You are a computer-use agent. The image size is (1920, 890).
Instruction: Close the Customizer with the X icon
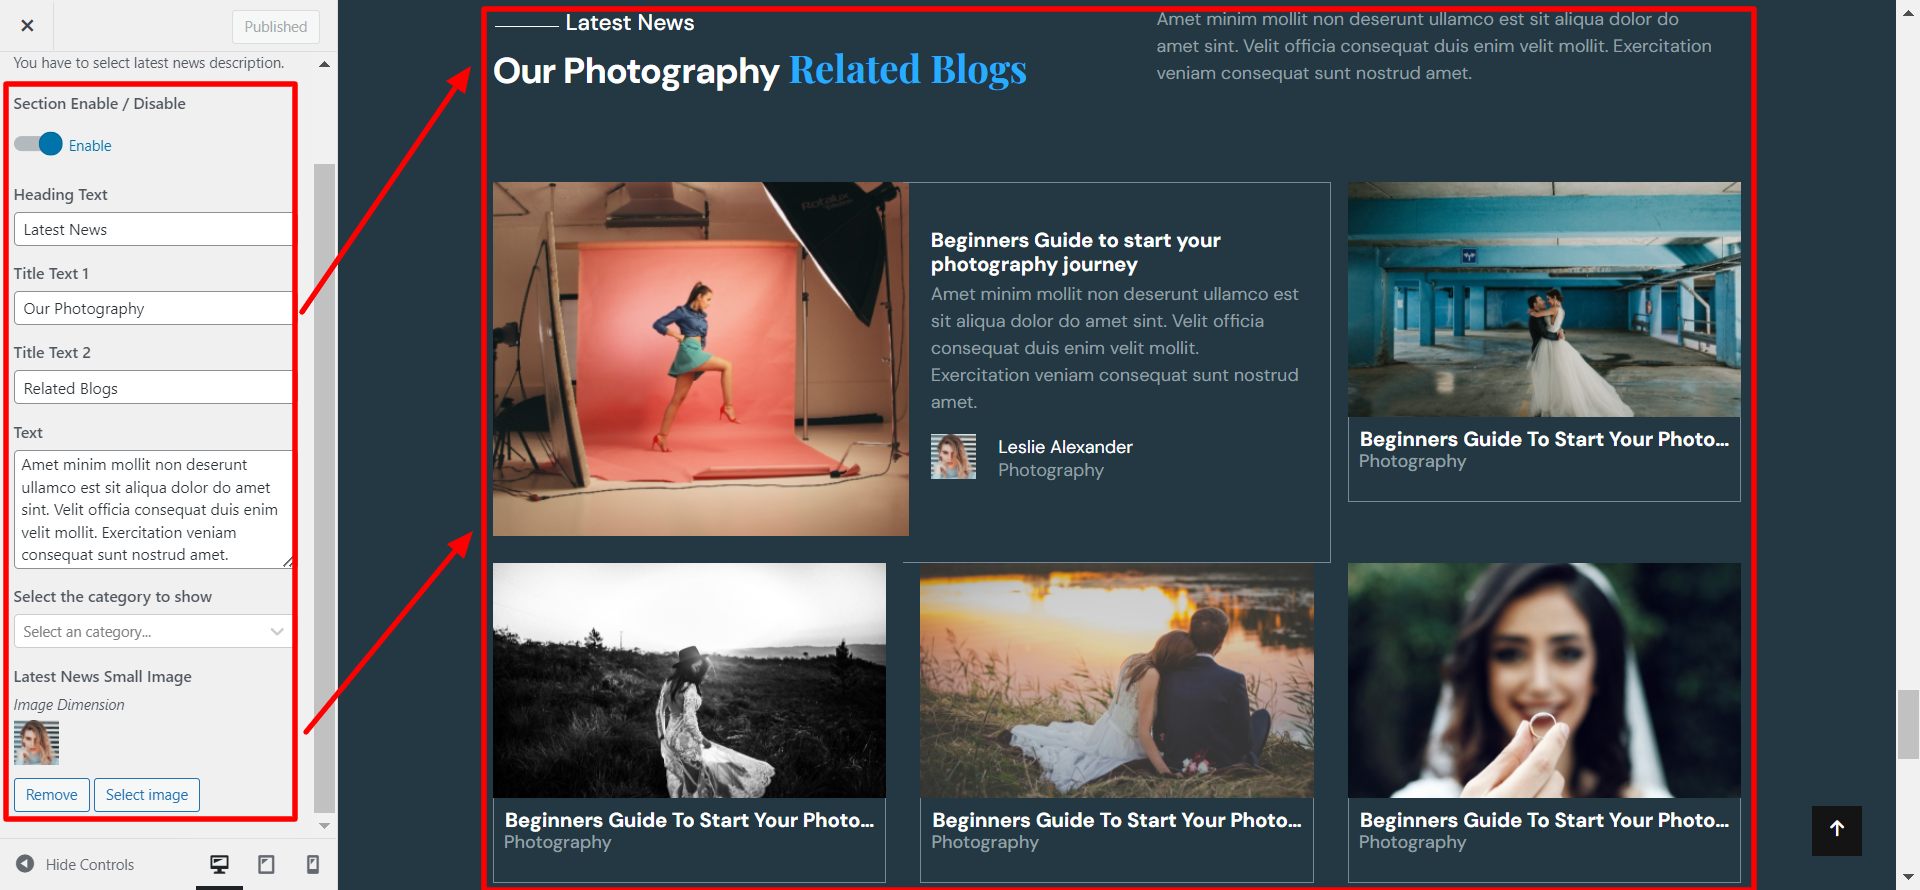[x=27, y=26]
